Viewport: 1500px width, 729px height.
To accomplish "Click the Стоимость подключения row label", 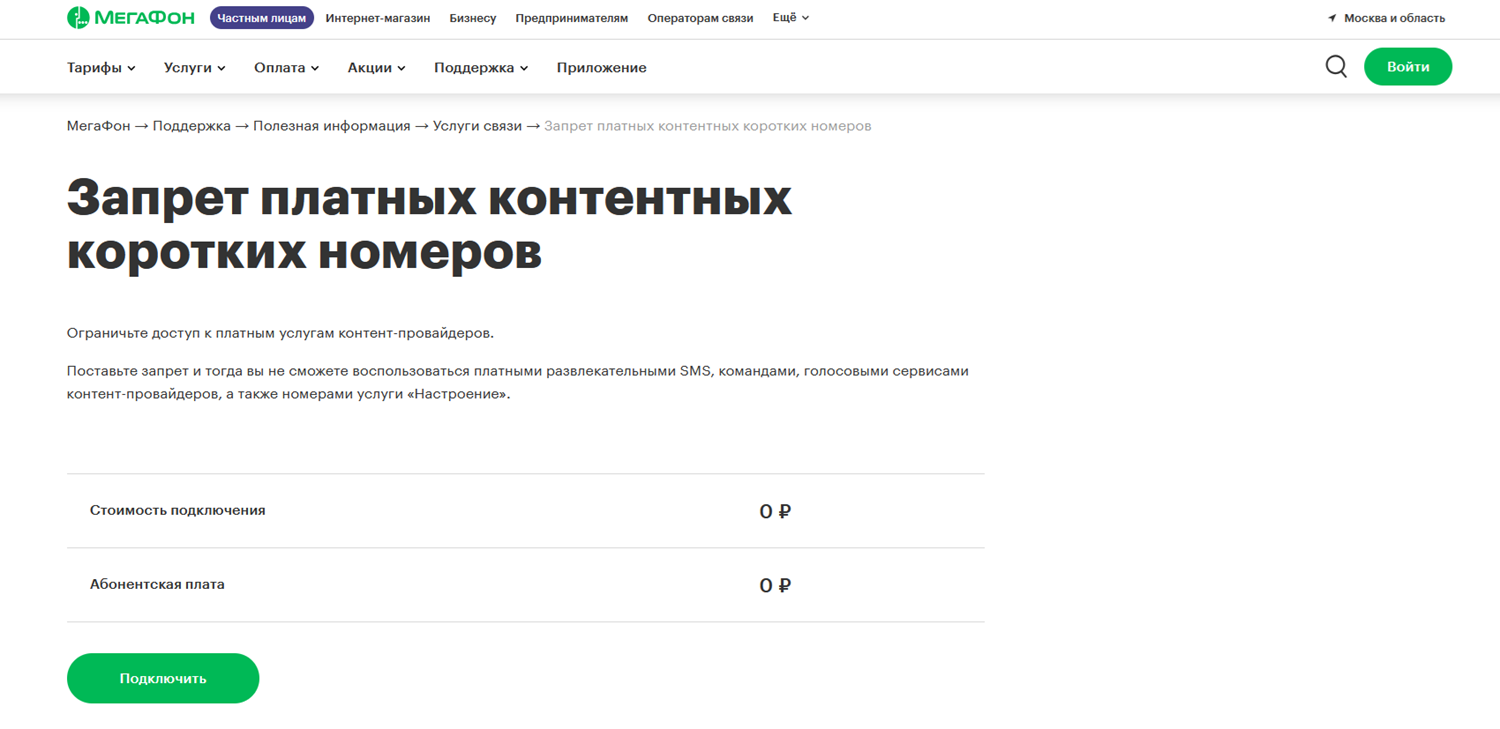I will (x=178, y=510).
